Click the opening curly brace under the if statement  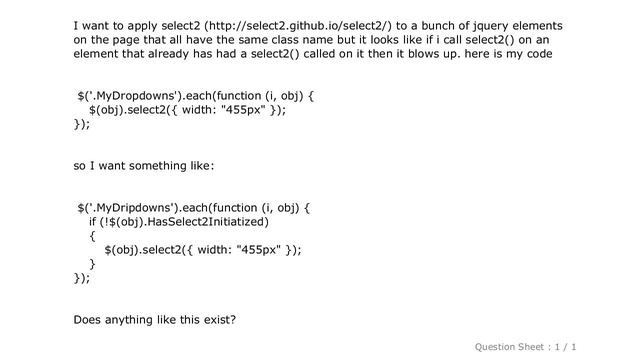point(92,236)
